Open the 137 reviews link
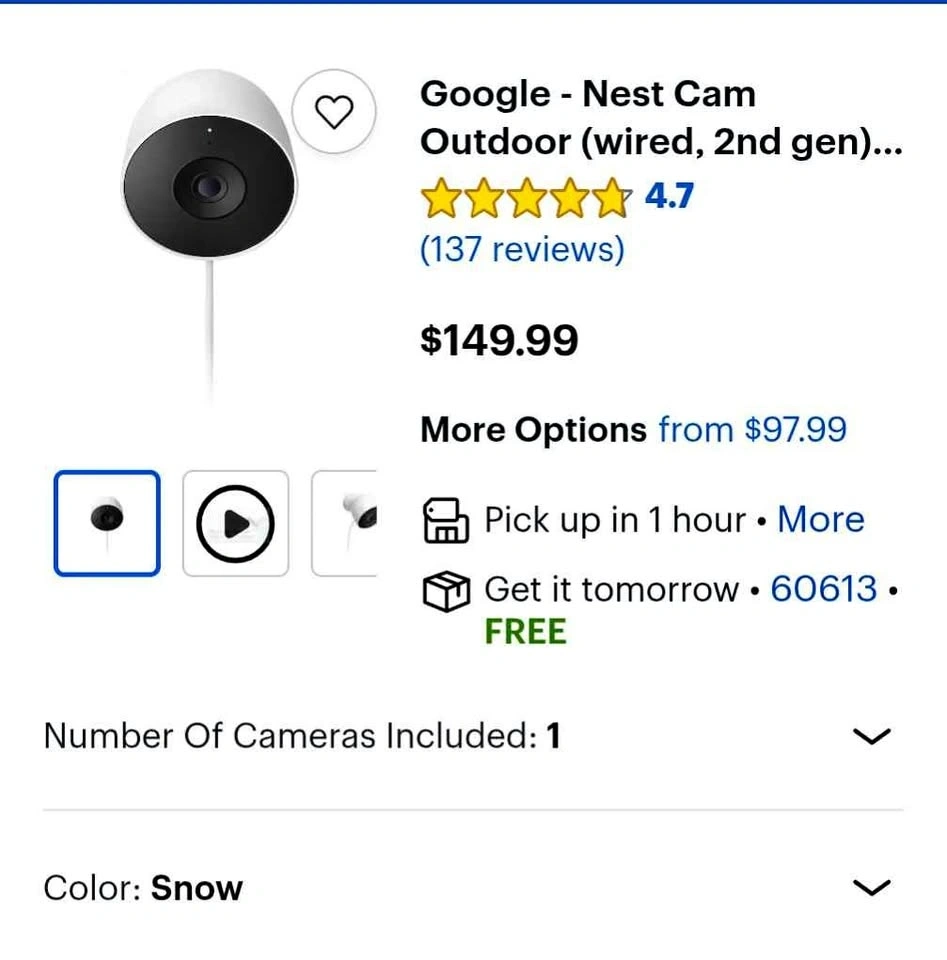The image size is (947, 960). (522, 248)
